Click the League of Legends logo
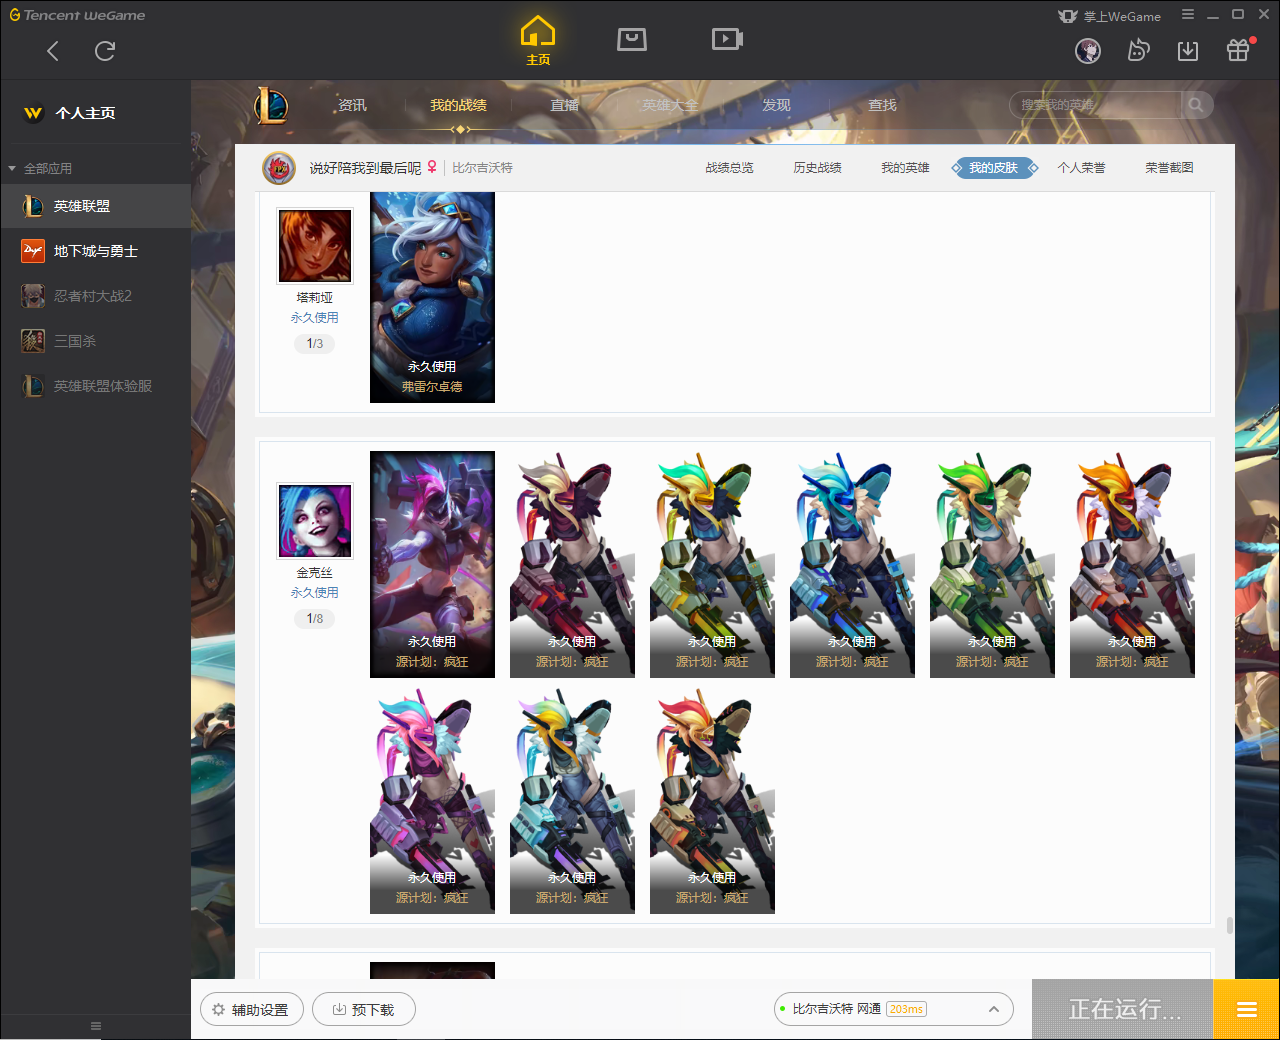Screen dimensions: 1280x1040 [271, 105]
